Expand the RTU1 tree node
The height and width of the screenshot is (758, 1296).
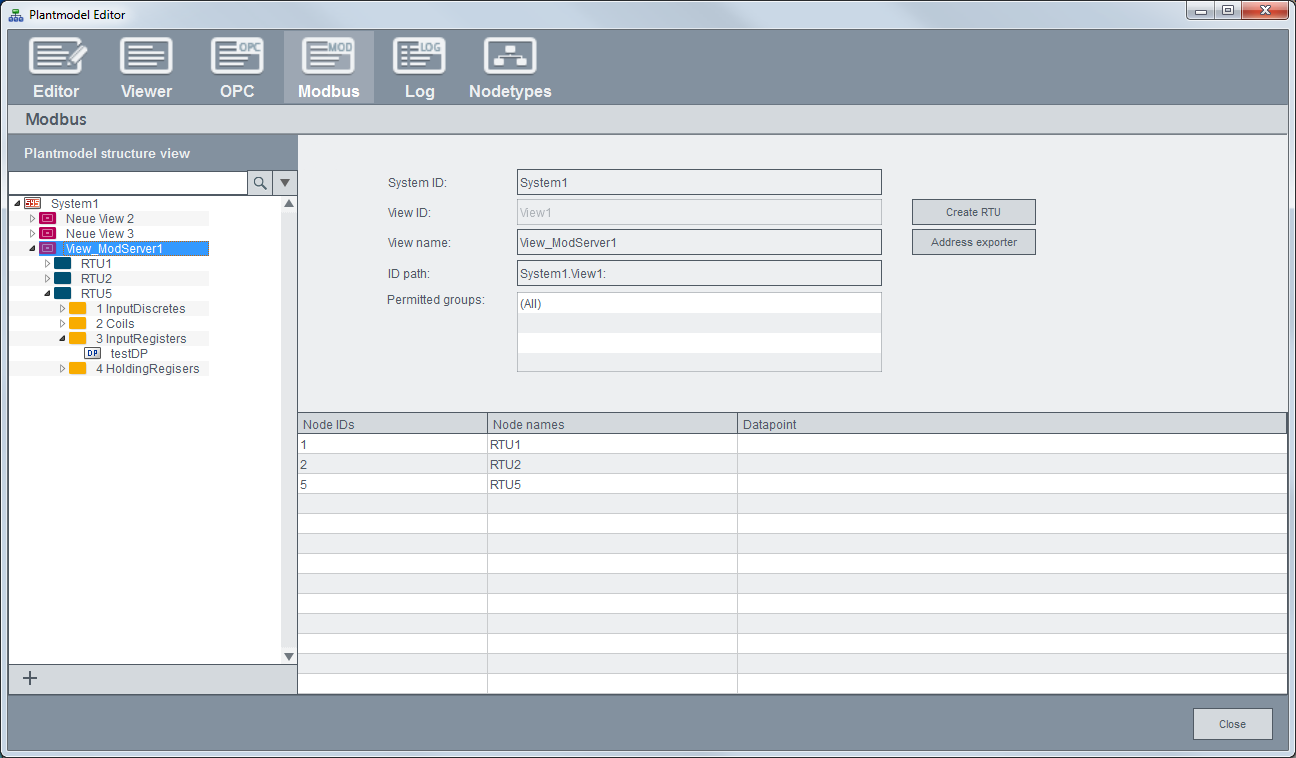(47, 263)
